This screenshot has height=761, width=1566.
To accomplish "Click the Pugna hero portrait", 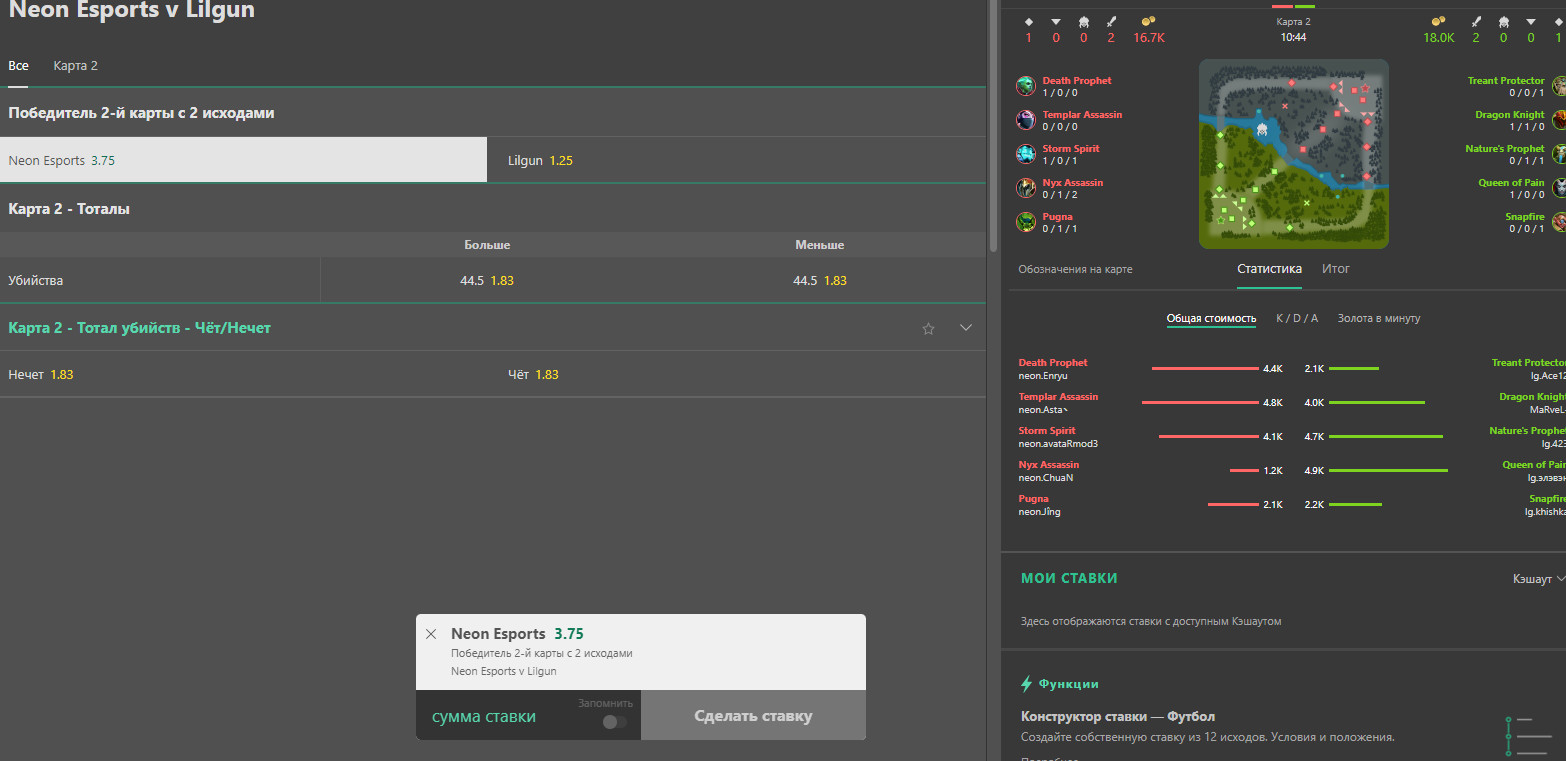I will (1025, 222).
